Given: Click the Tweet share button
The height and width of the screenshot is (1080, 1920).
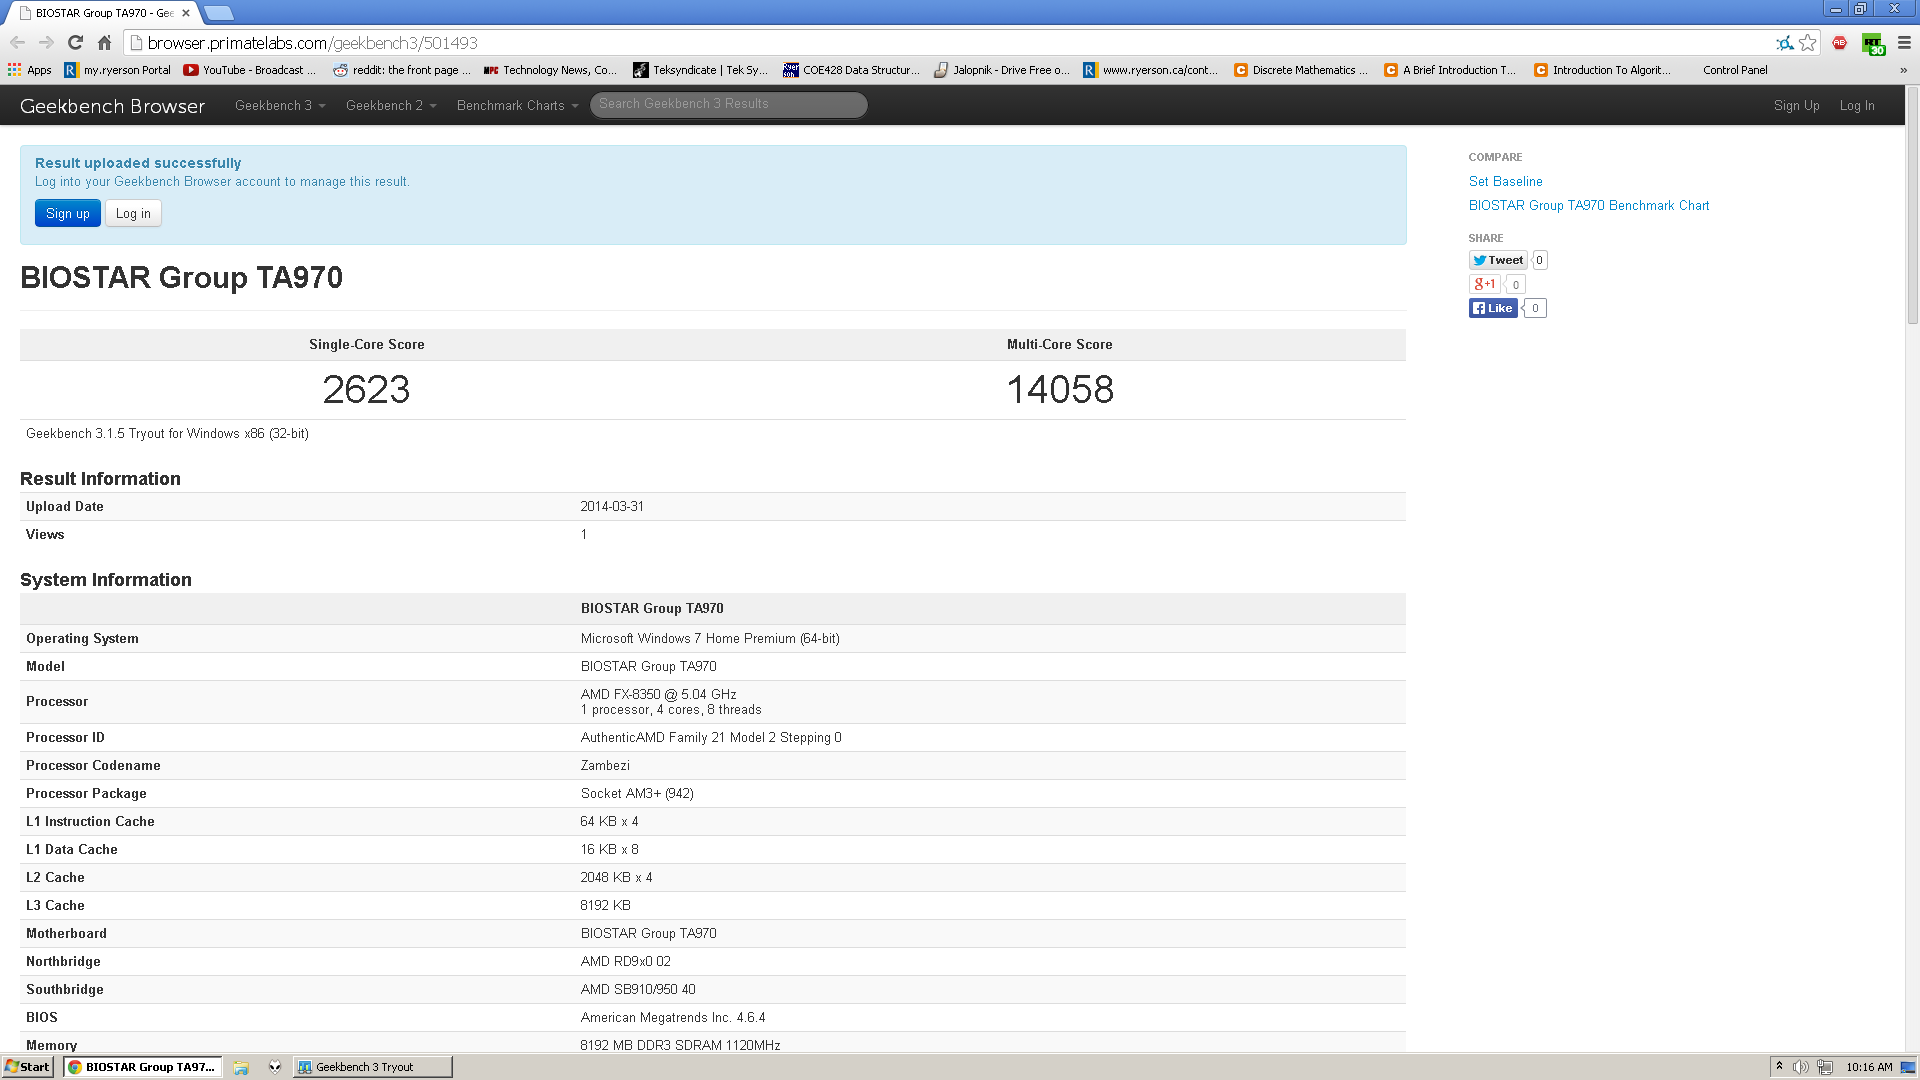Looking at the screenshot, I should coord(1497,260).
